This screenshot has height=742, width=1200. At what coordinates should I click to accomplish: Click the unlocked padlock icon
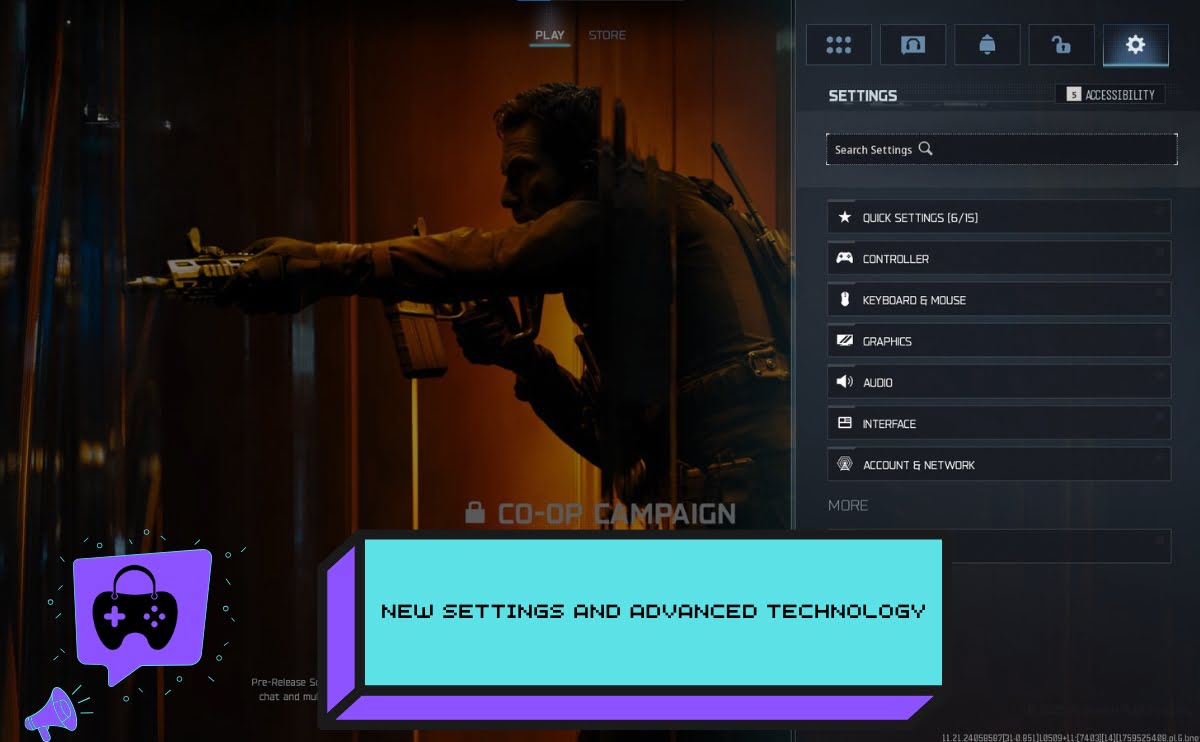tap(1061, 44)
